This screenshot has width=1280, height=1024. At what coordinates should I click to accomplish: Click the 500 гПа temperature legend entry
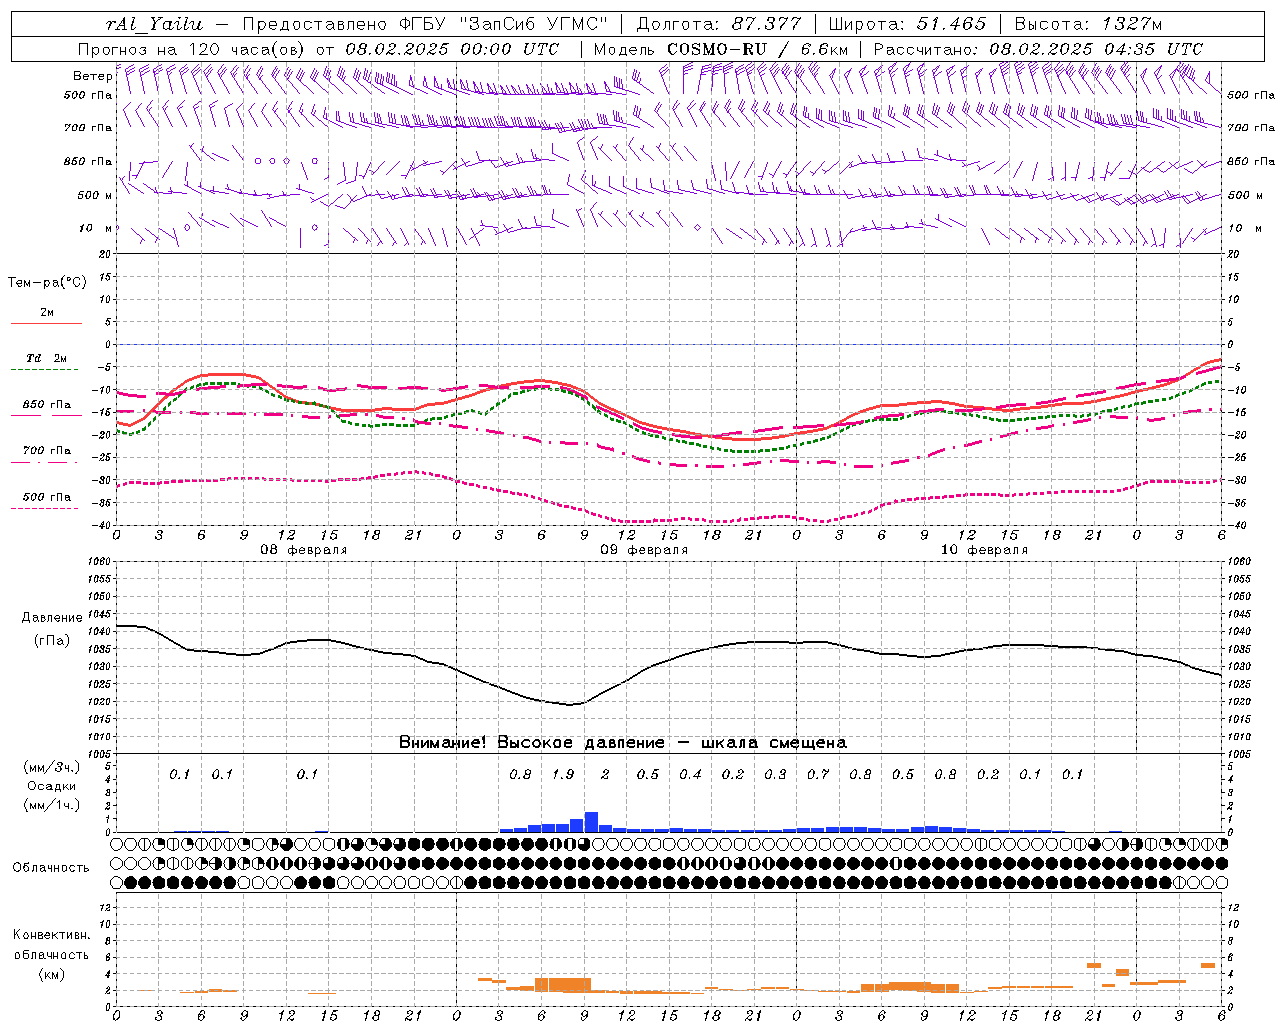47,497
